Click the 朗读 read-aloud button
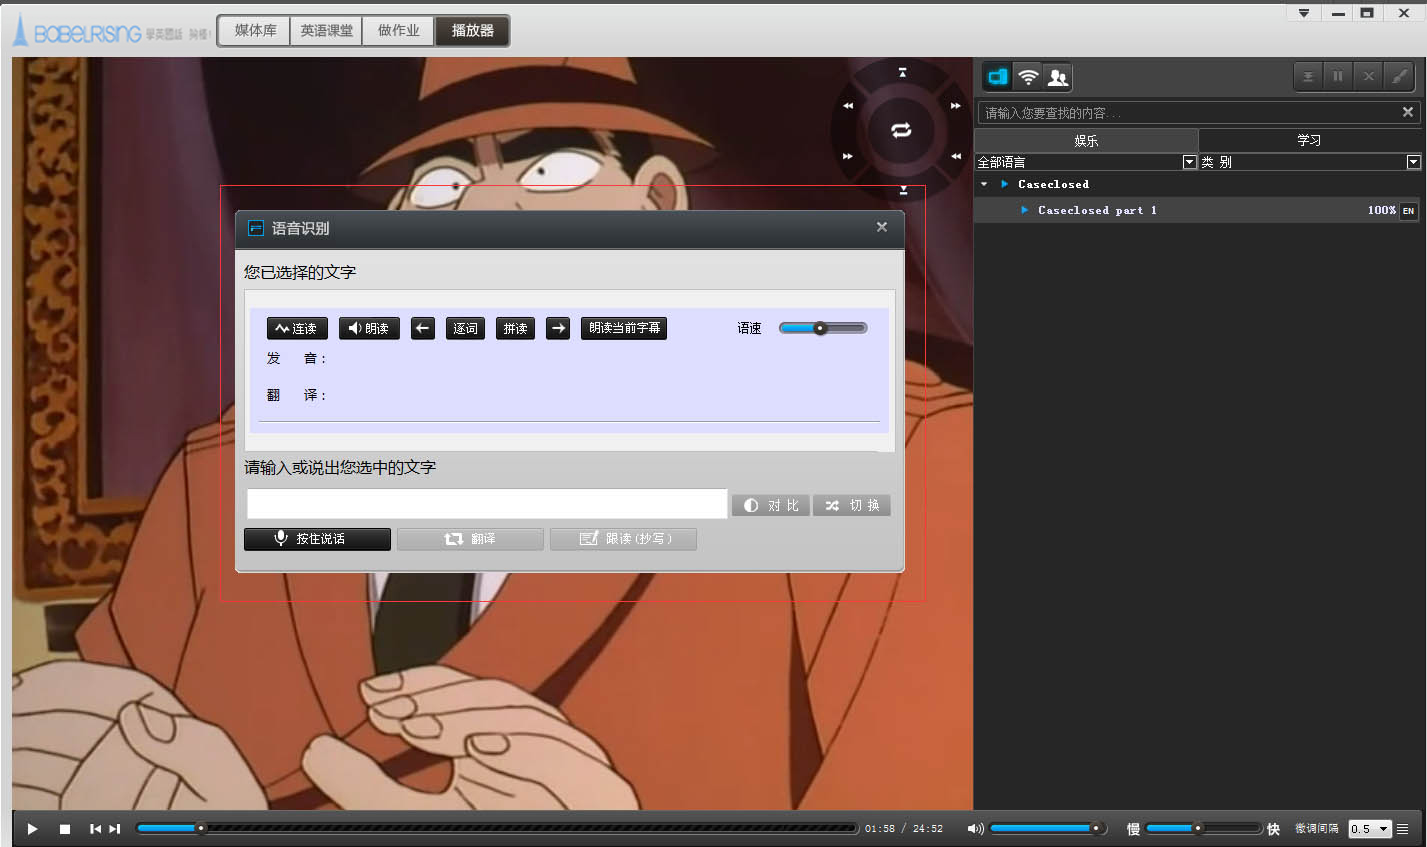The image size is (1427, 847). point(369,328)
